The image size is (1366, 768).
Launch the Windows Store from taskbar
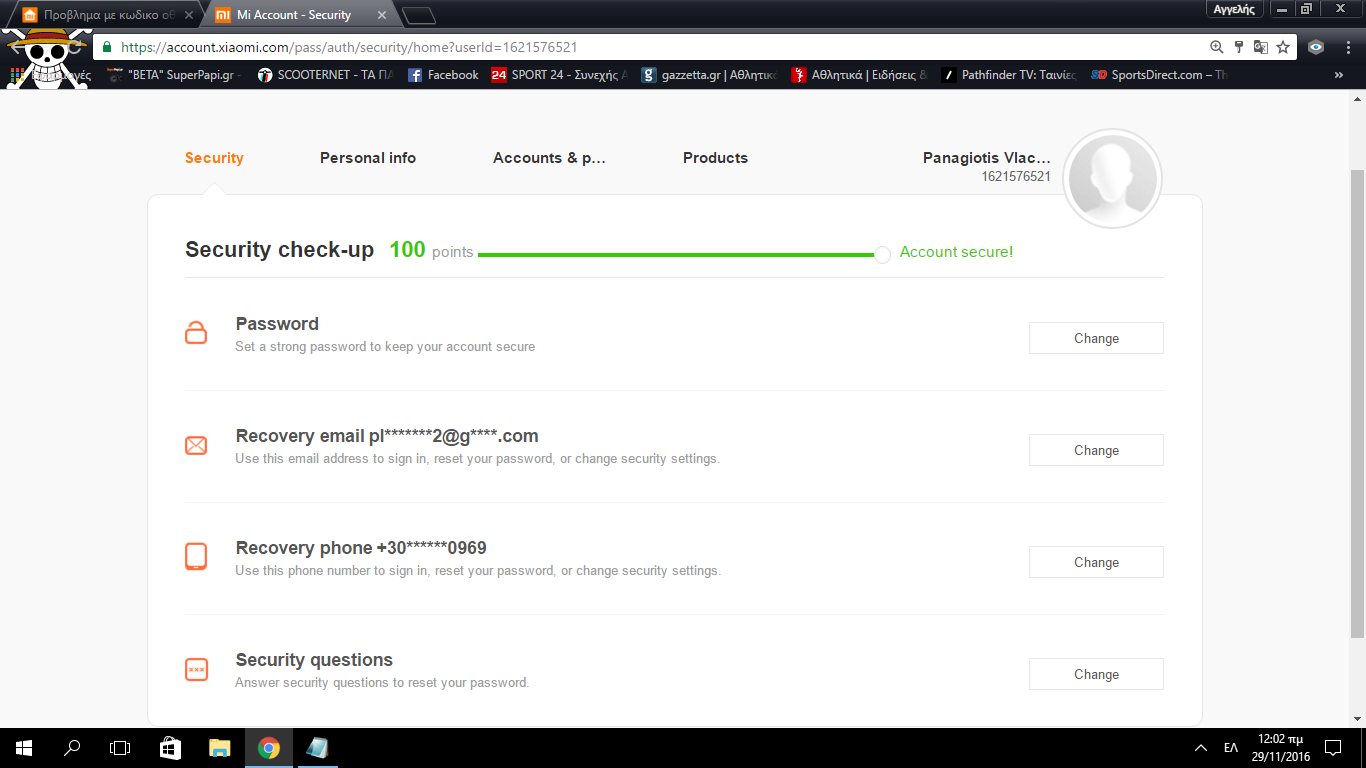(x=170, y=748)
